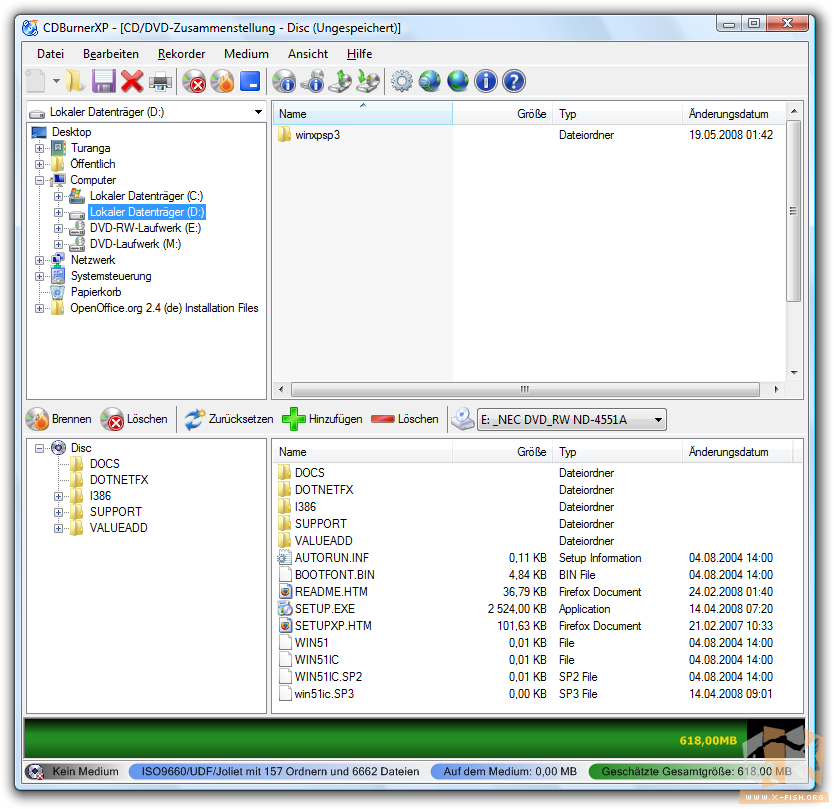Select SETUP.EXE in the compilation list

tap(324, 609)
